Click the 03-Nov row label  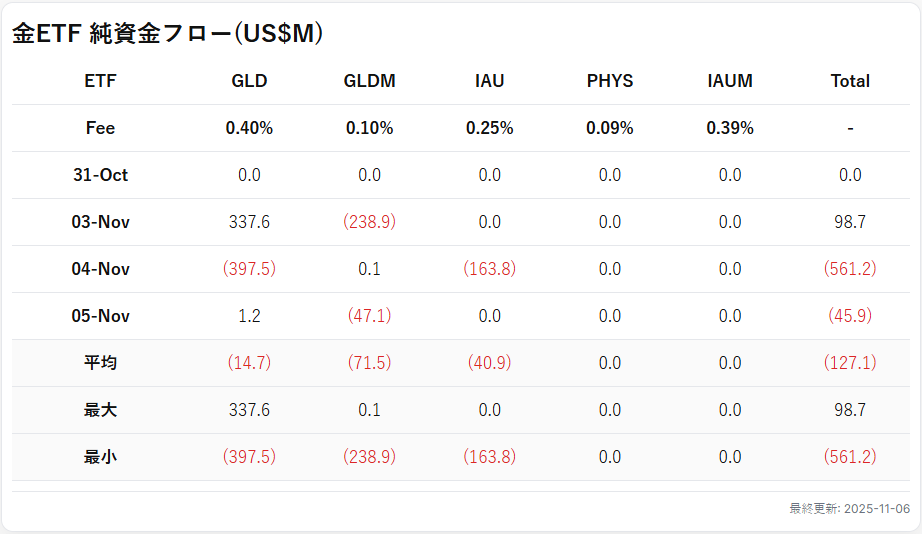(100, 222)
